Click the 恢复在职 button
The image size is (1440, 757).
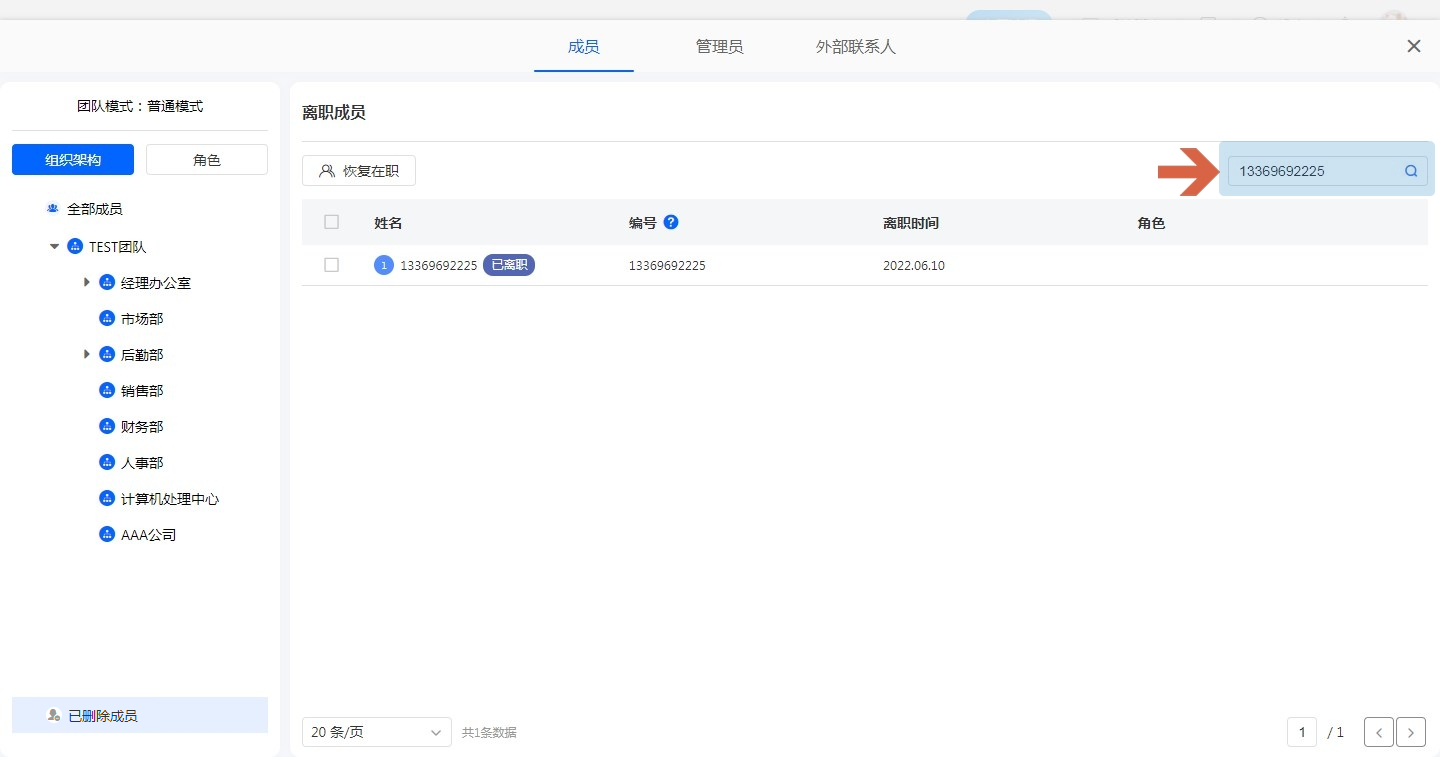tap(359, 171)
